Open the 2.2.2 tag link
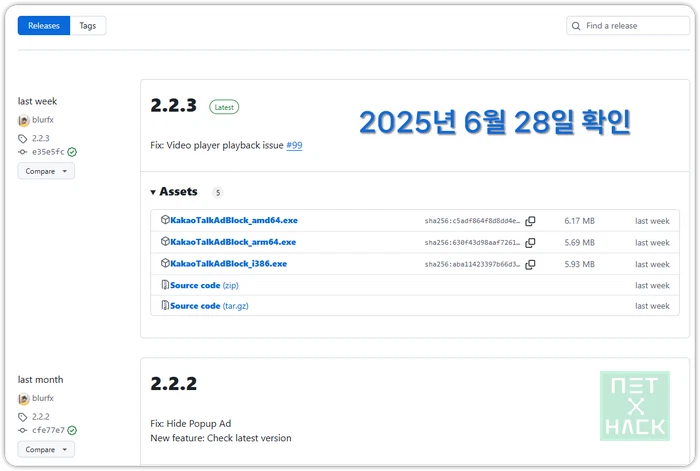Image resolution: width=700 pixels, height=471 pixels. tap(41, 417)
